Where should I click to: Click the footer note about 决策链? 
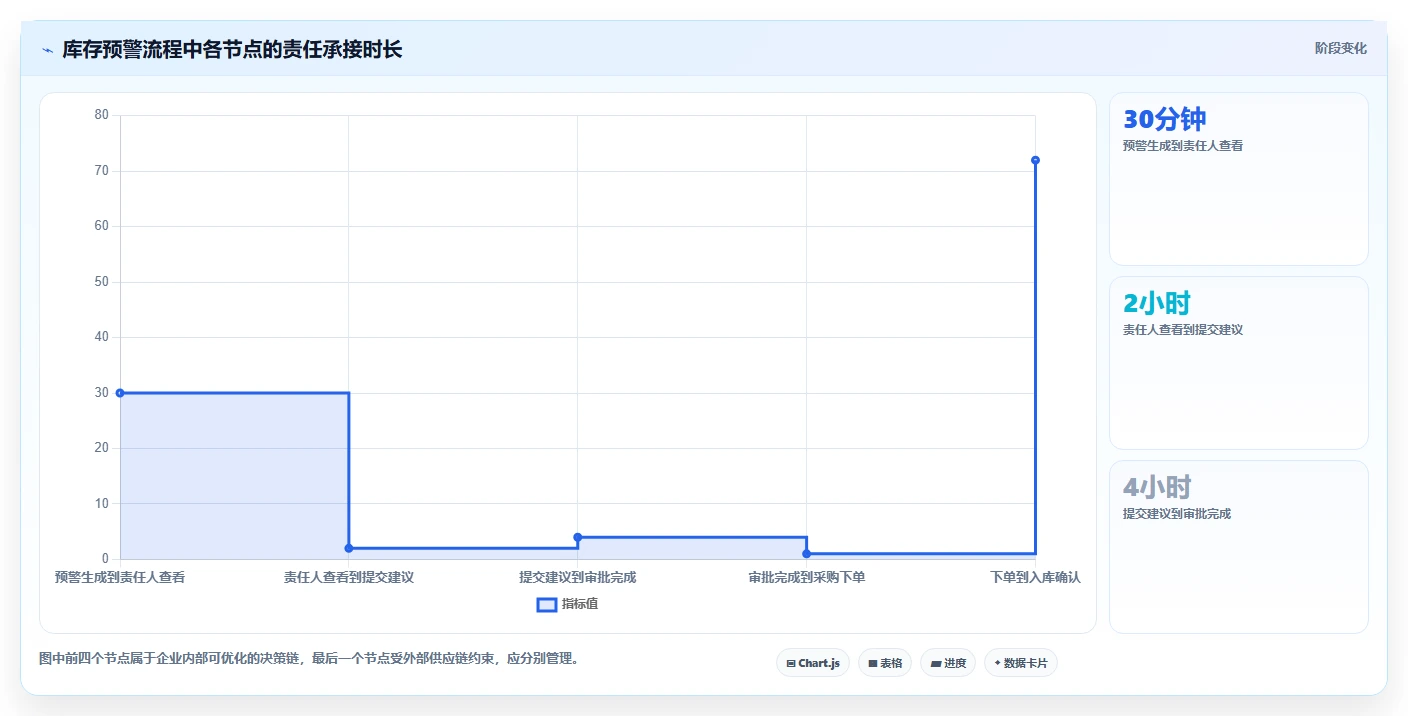pos(309,659)
